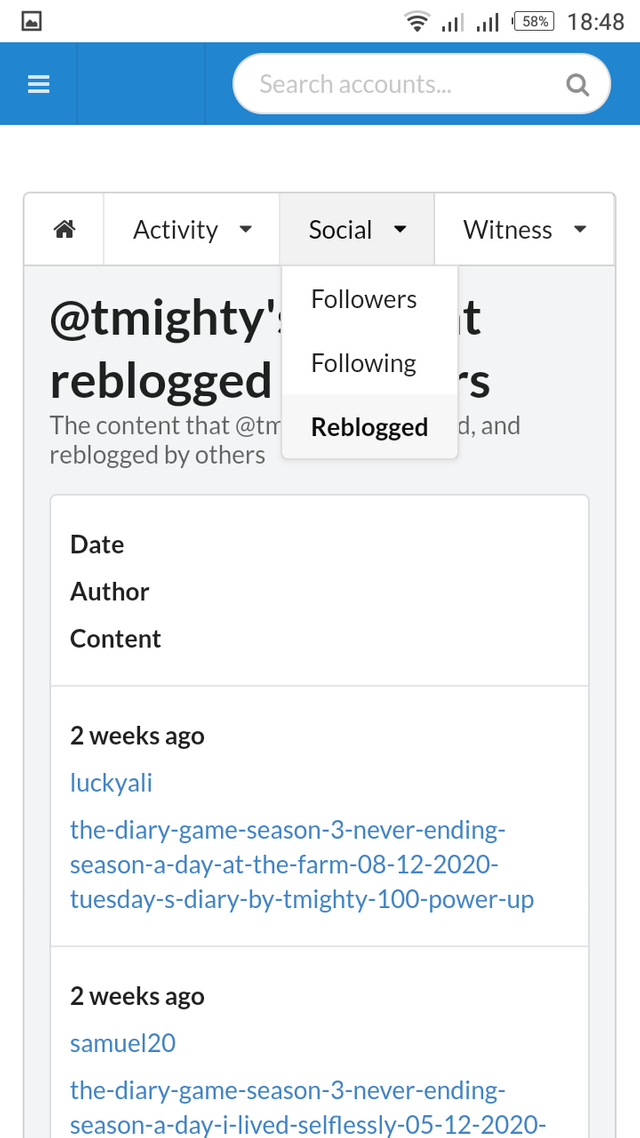Click the Date column header
Image resolution: width=640 pixels, height=1138 pixels.
(97, 545)
